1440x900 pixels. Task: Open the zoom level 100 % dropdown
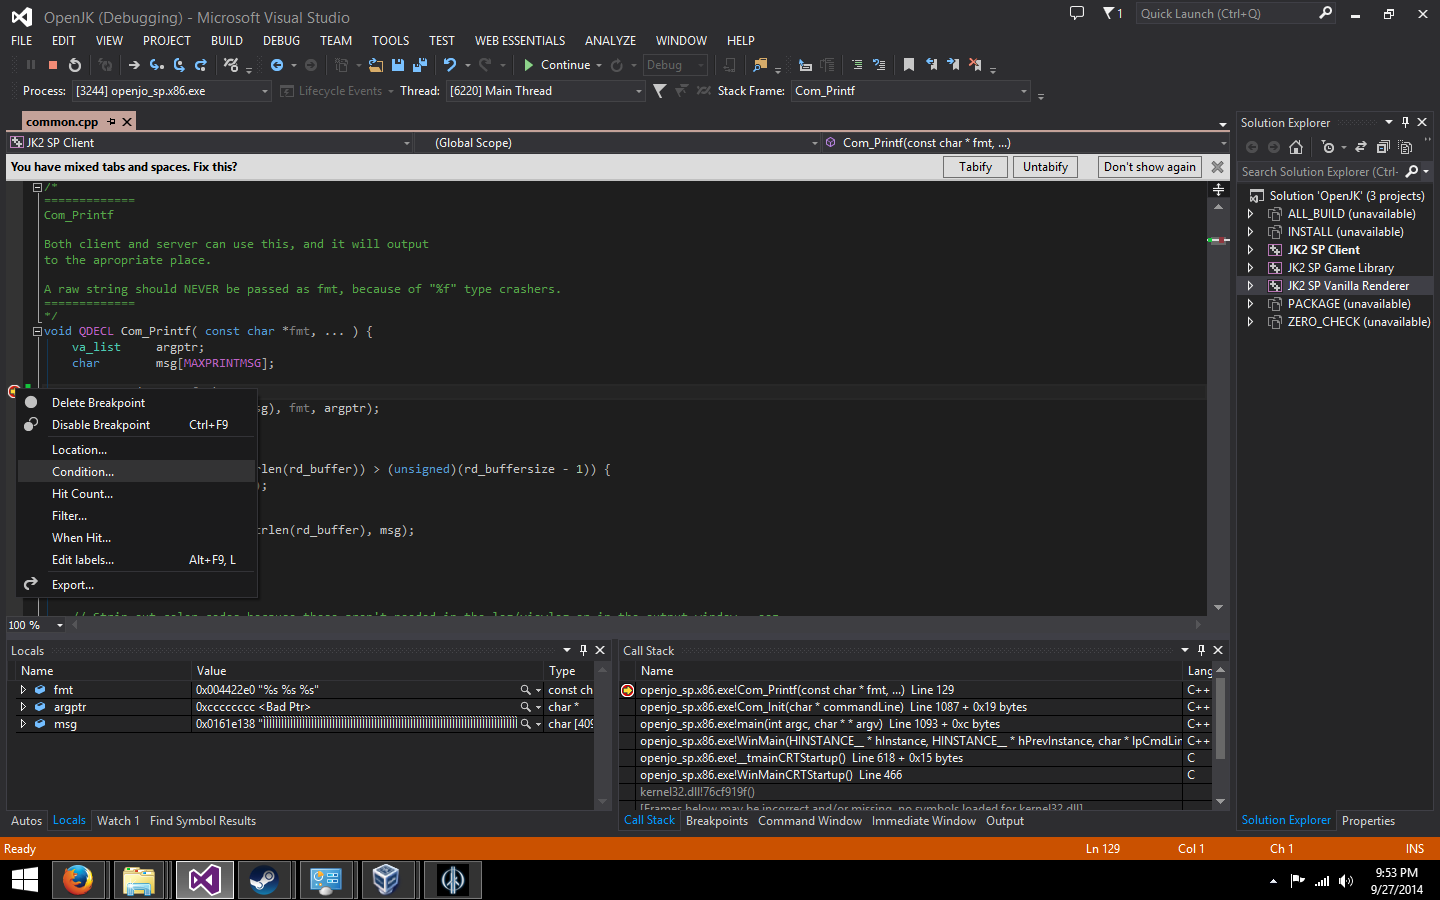coord(60,625)
